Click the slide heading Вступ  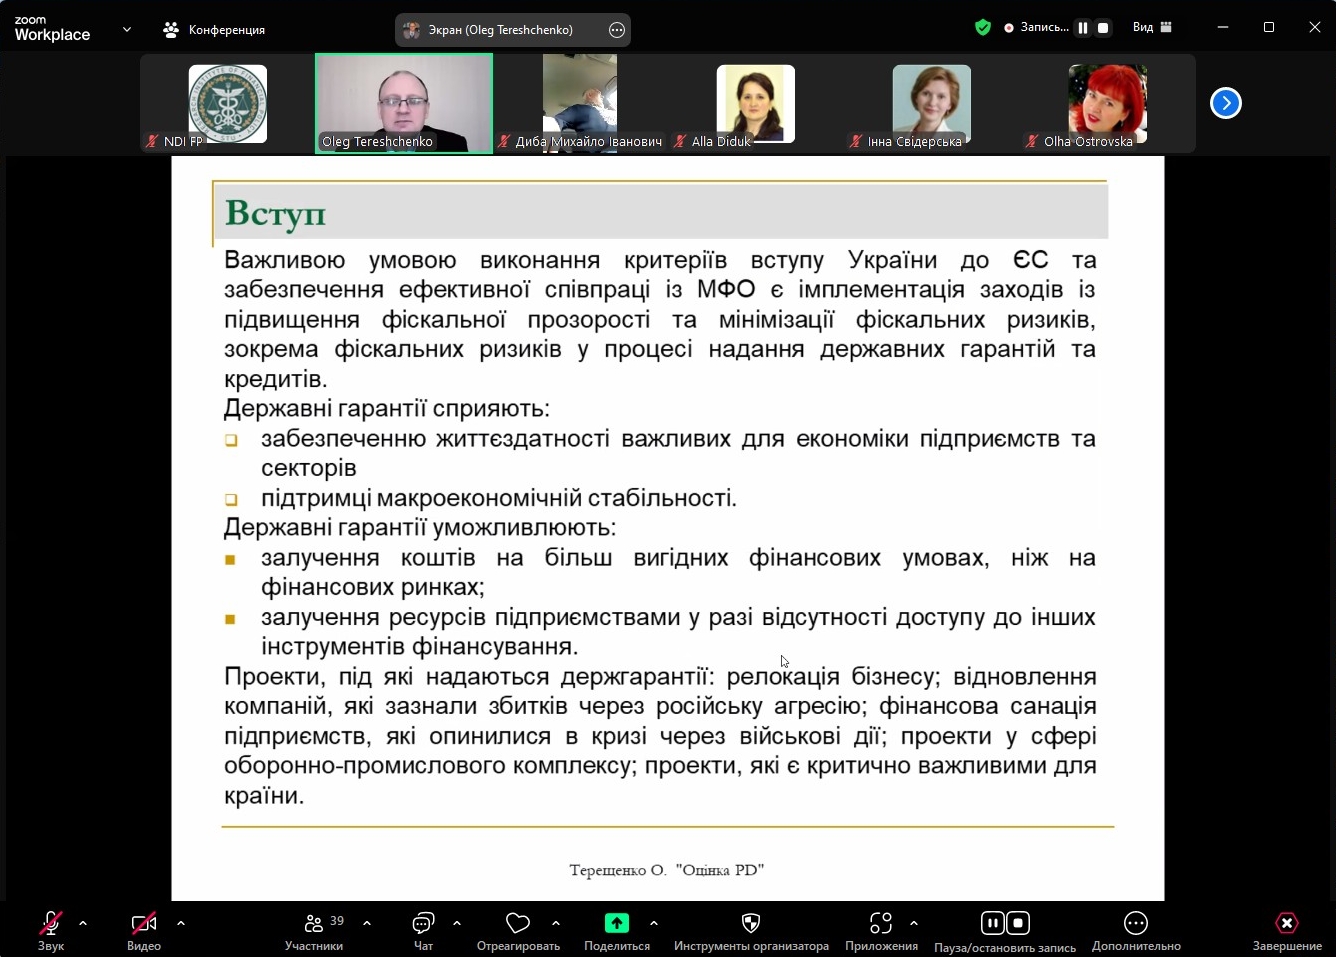pos(276,214)
